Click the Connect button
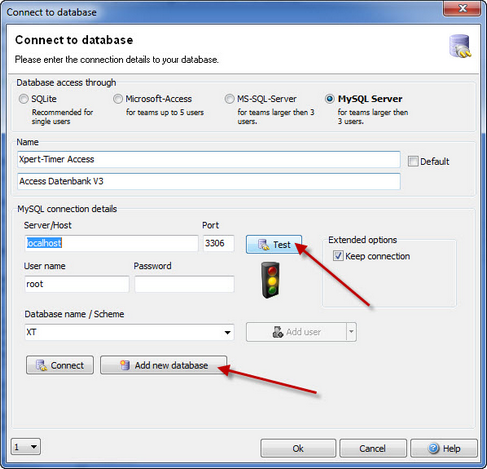This screenshot has height=469, width=487. pyautogui.click(x=60, y=365)
